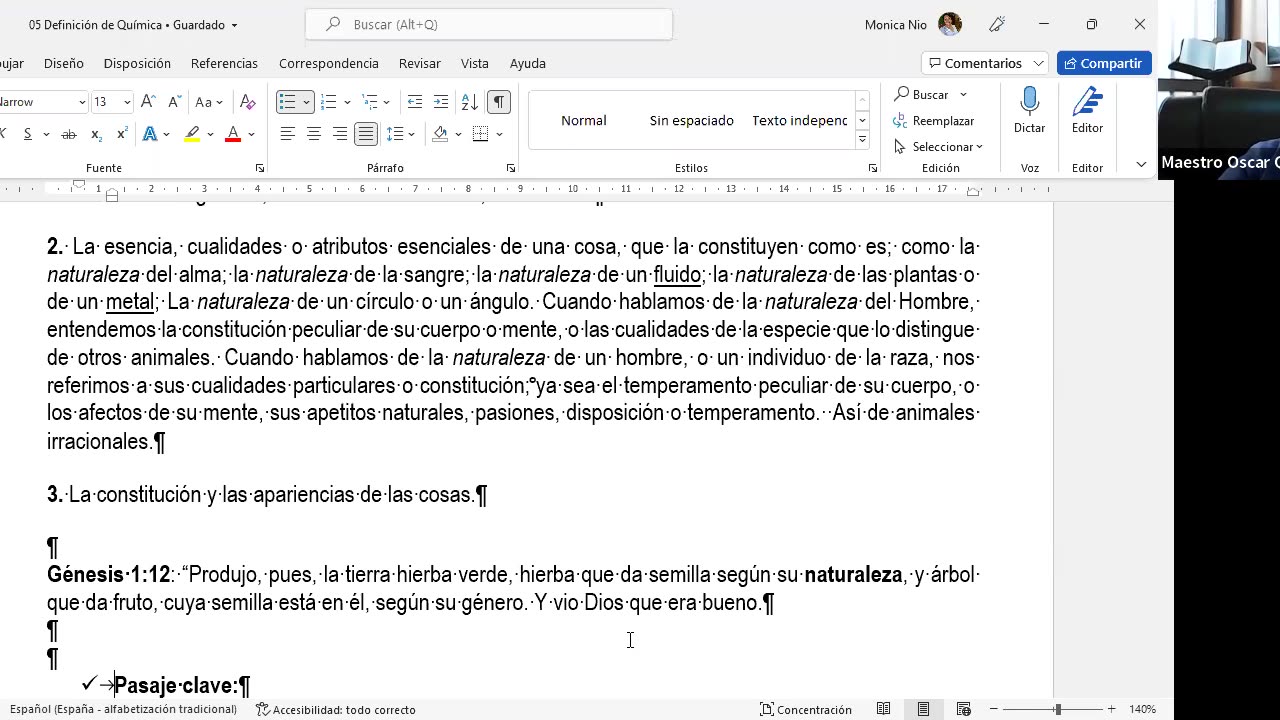Image resolution: width=1280 pixels, height=720 pixels.
Task: Toggle show paragraph marks (¶)
Action: click(x=498, y=102)
